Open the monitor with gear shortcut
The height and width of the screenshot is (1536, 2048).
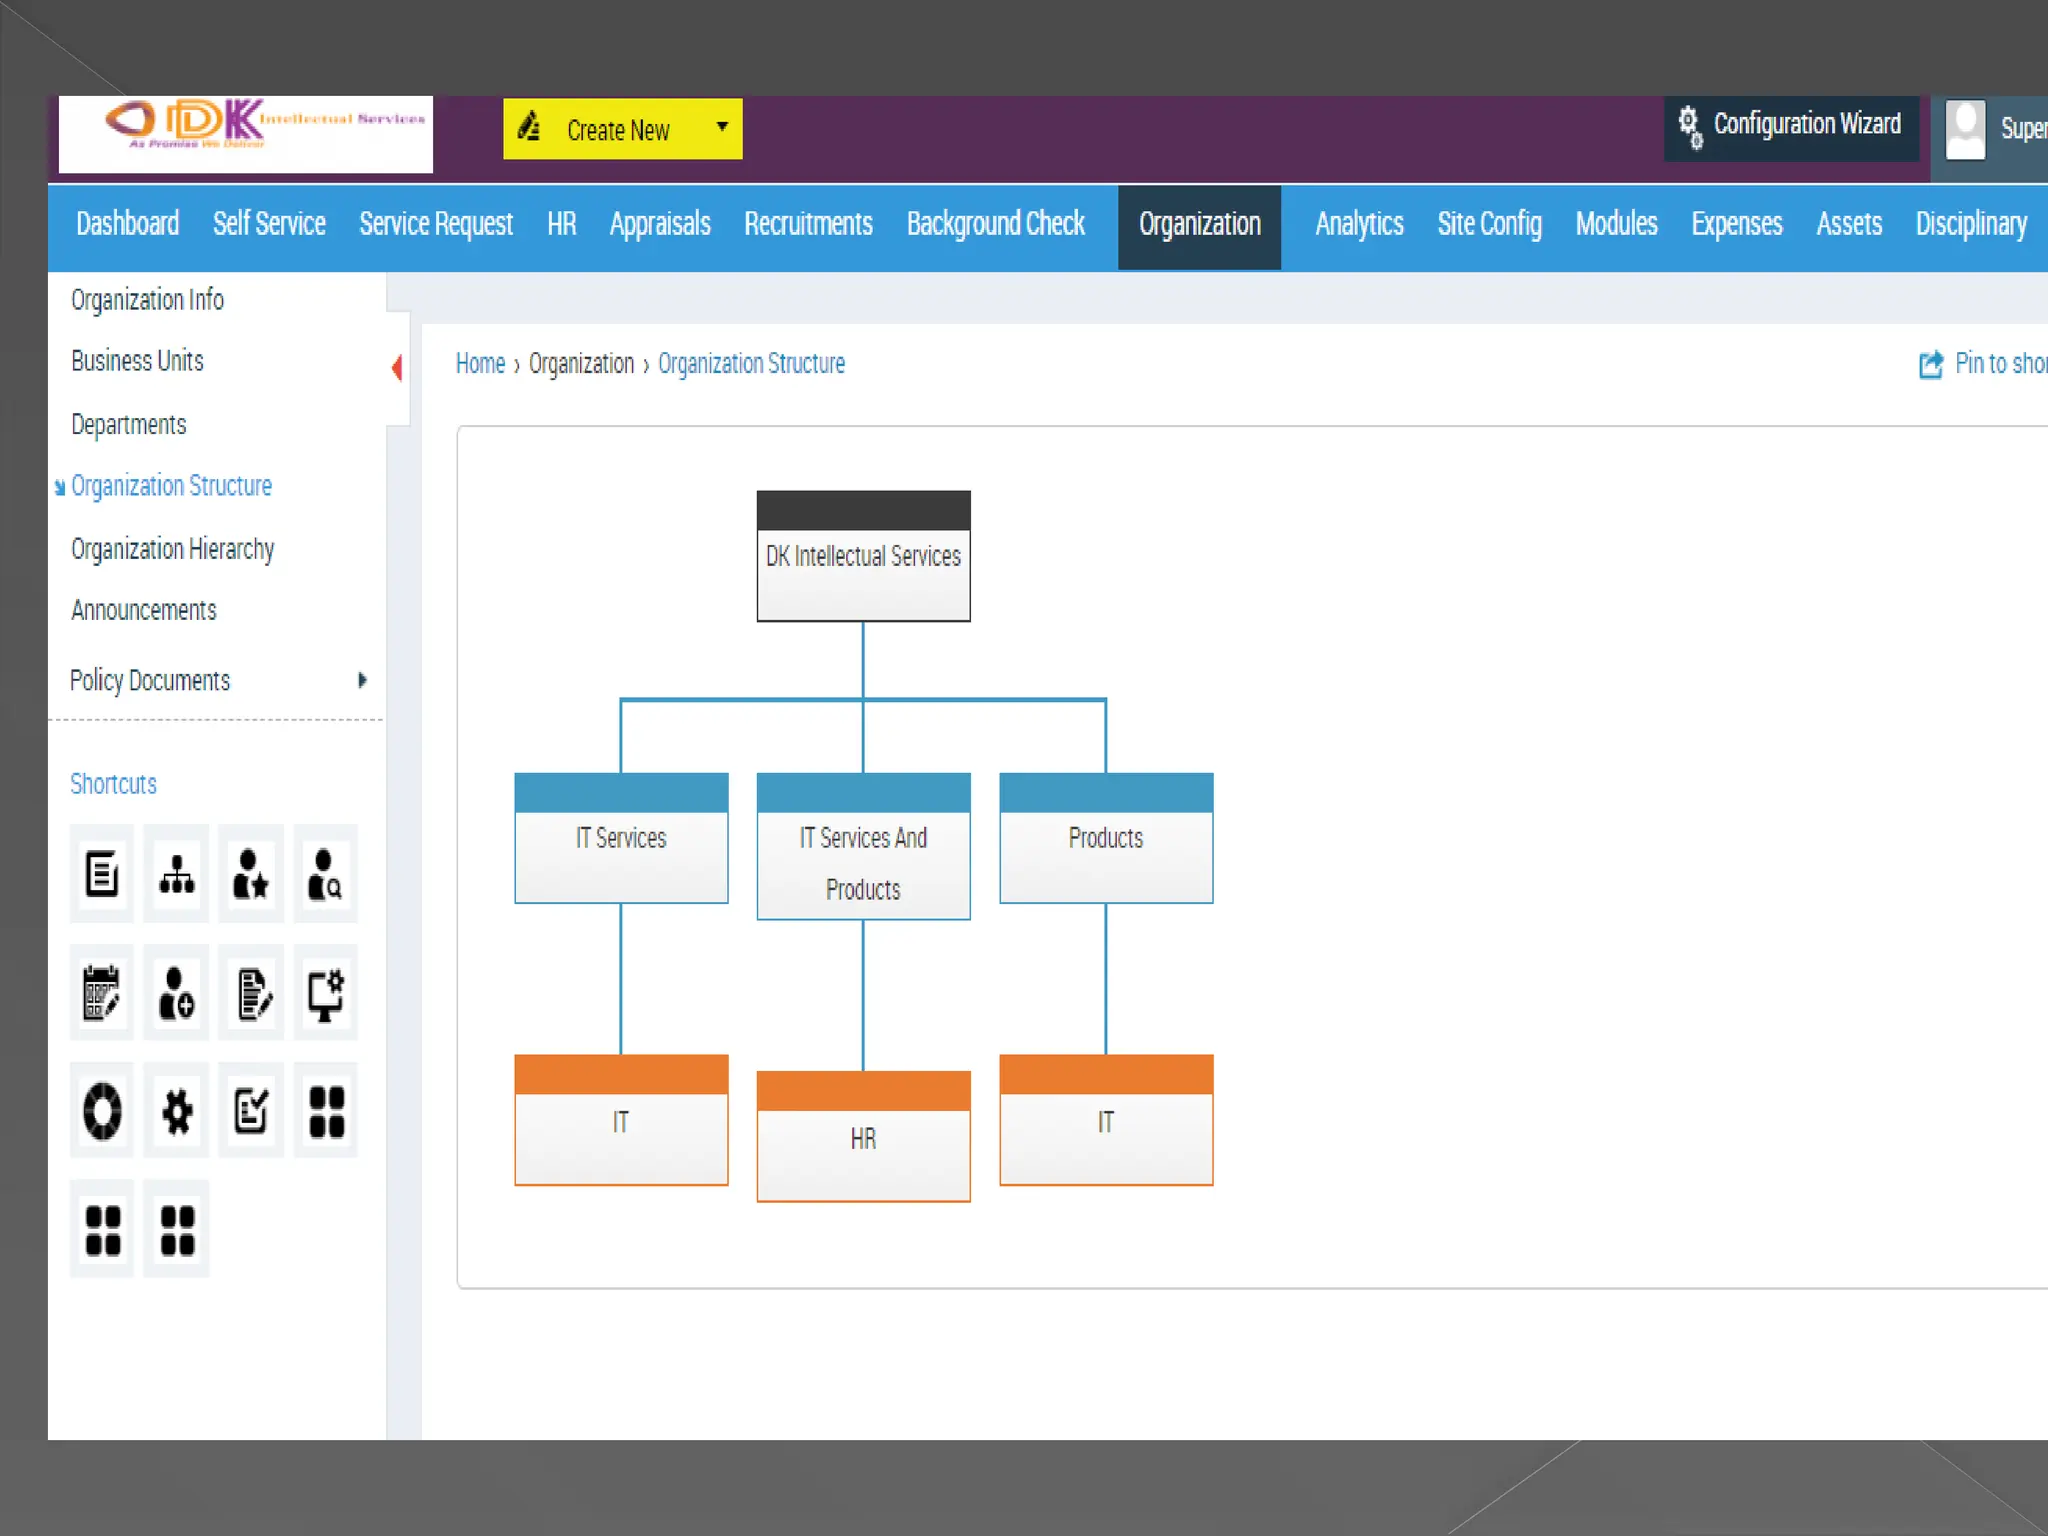pos(325,993)
